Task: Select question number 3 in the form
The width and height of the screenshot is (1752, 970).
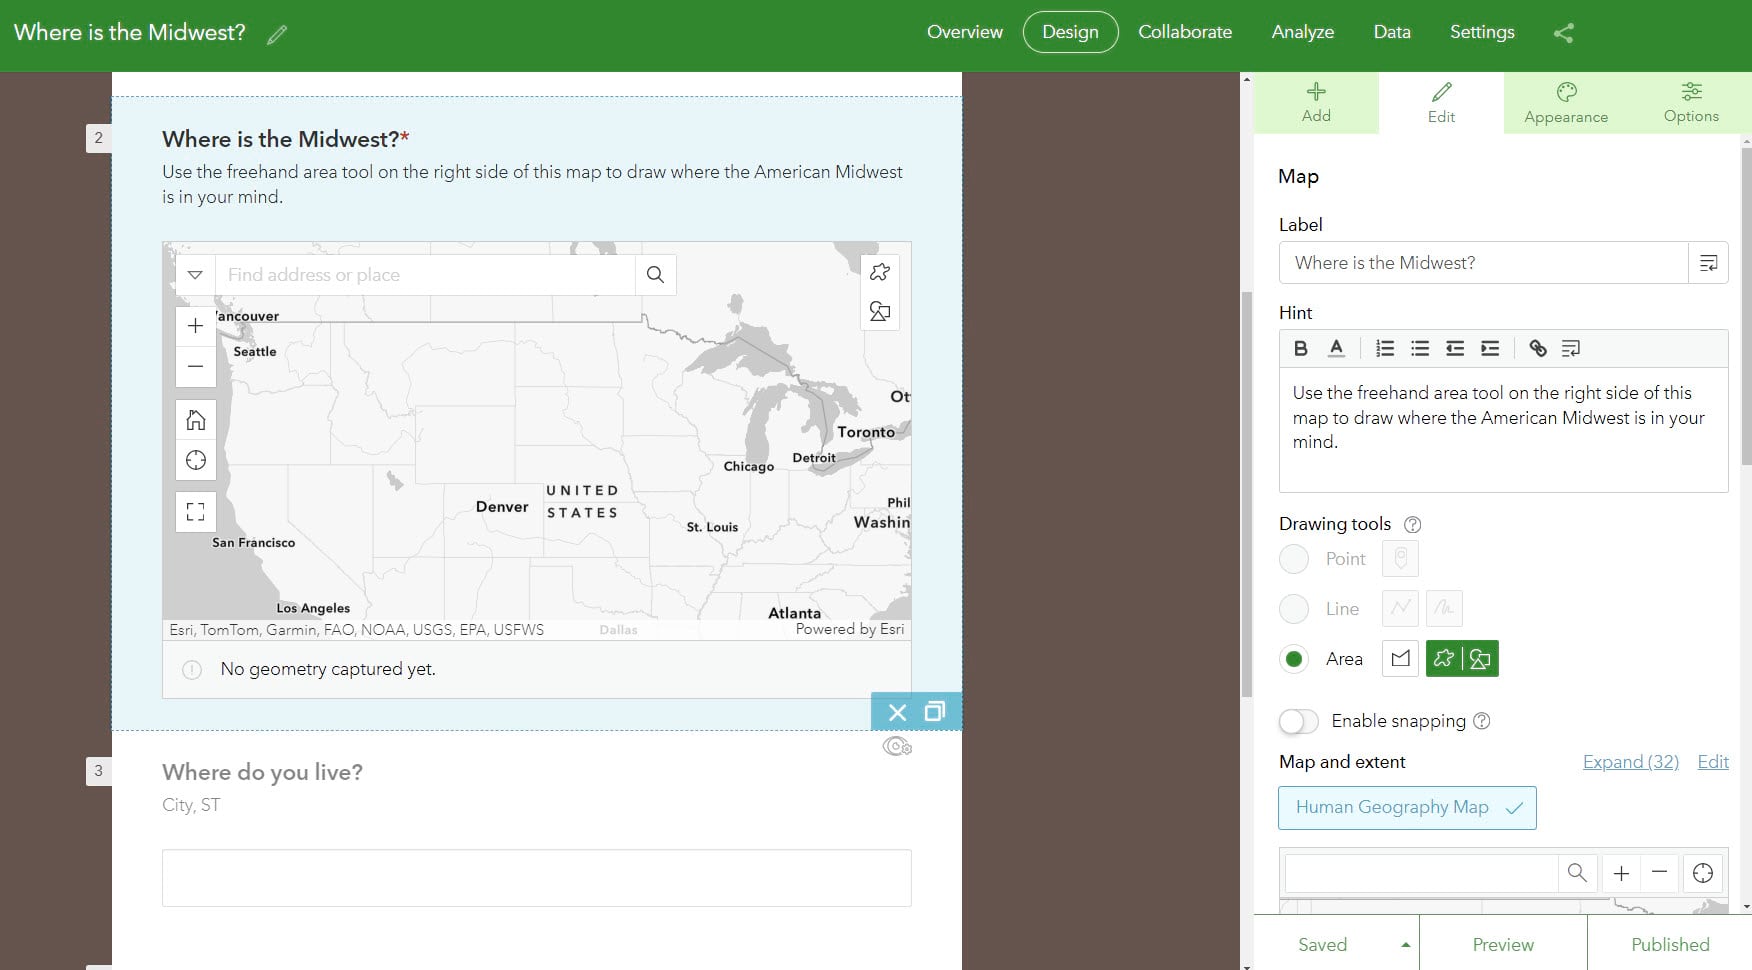Action: (98, 771)
